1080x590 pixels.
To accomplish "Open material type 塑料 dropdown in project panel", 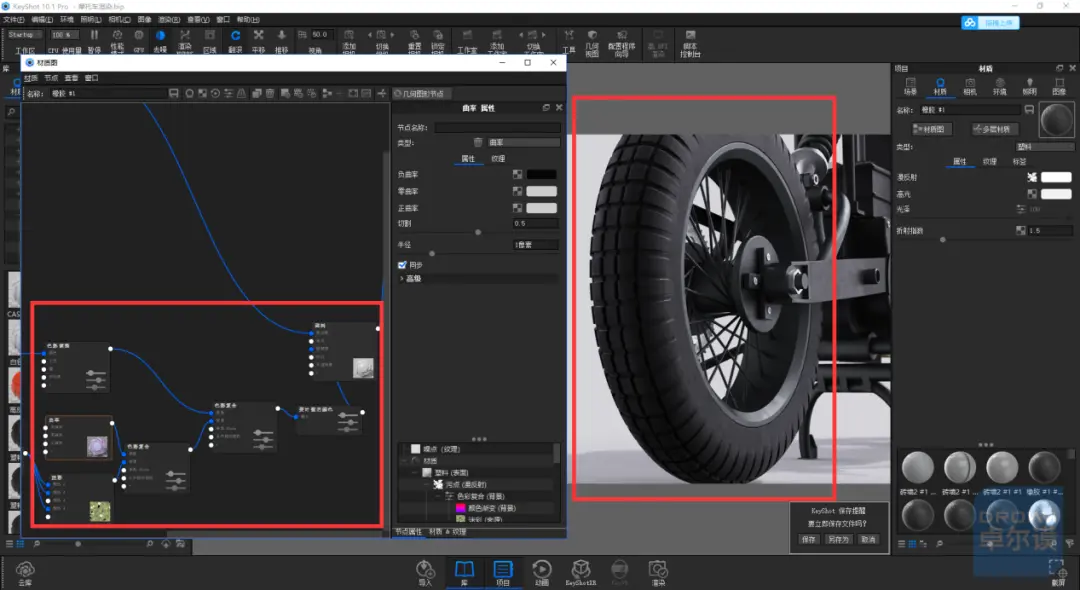I will click(x=1045, y=147).
